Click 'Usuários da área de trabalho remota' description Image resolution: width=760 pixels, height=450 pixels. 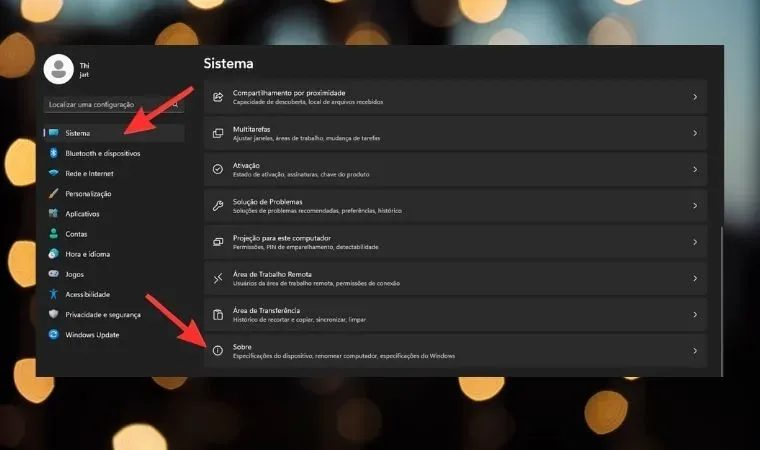316,283
